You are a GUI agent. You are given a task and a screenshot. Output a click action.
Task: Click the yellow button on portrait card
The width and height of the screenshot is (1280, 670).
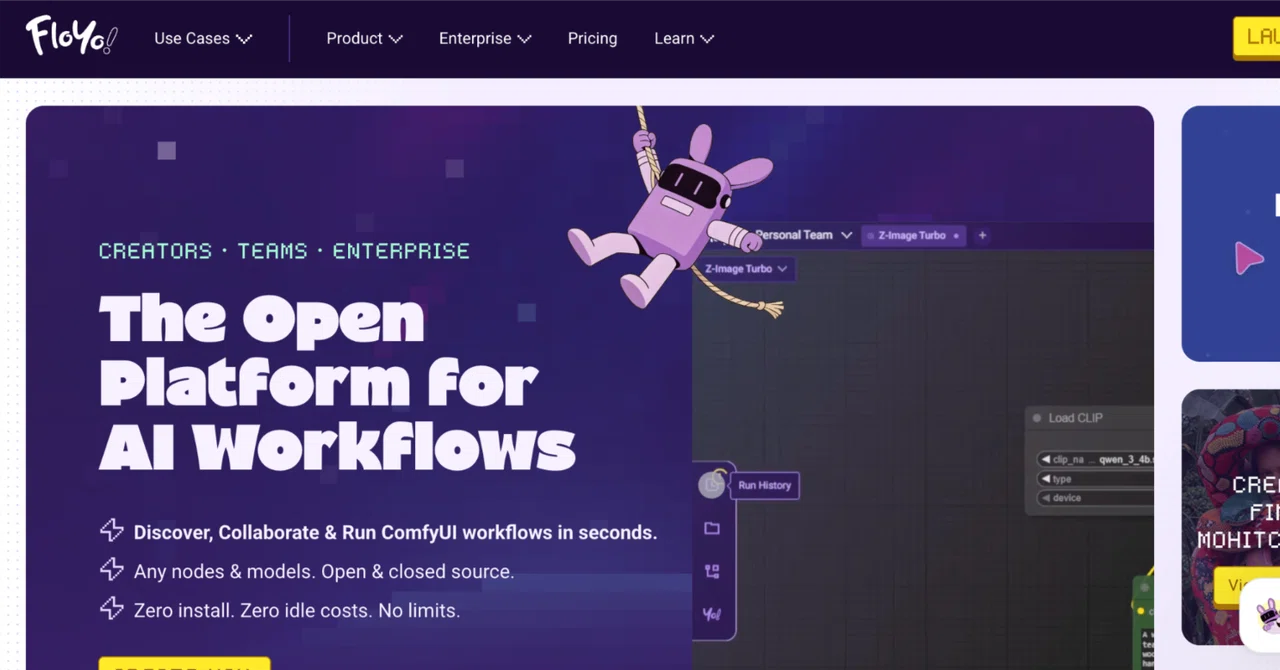point(1245,587)
